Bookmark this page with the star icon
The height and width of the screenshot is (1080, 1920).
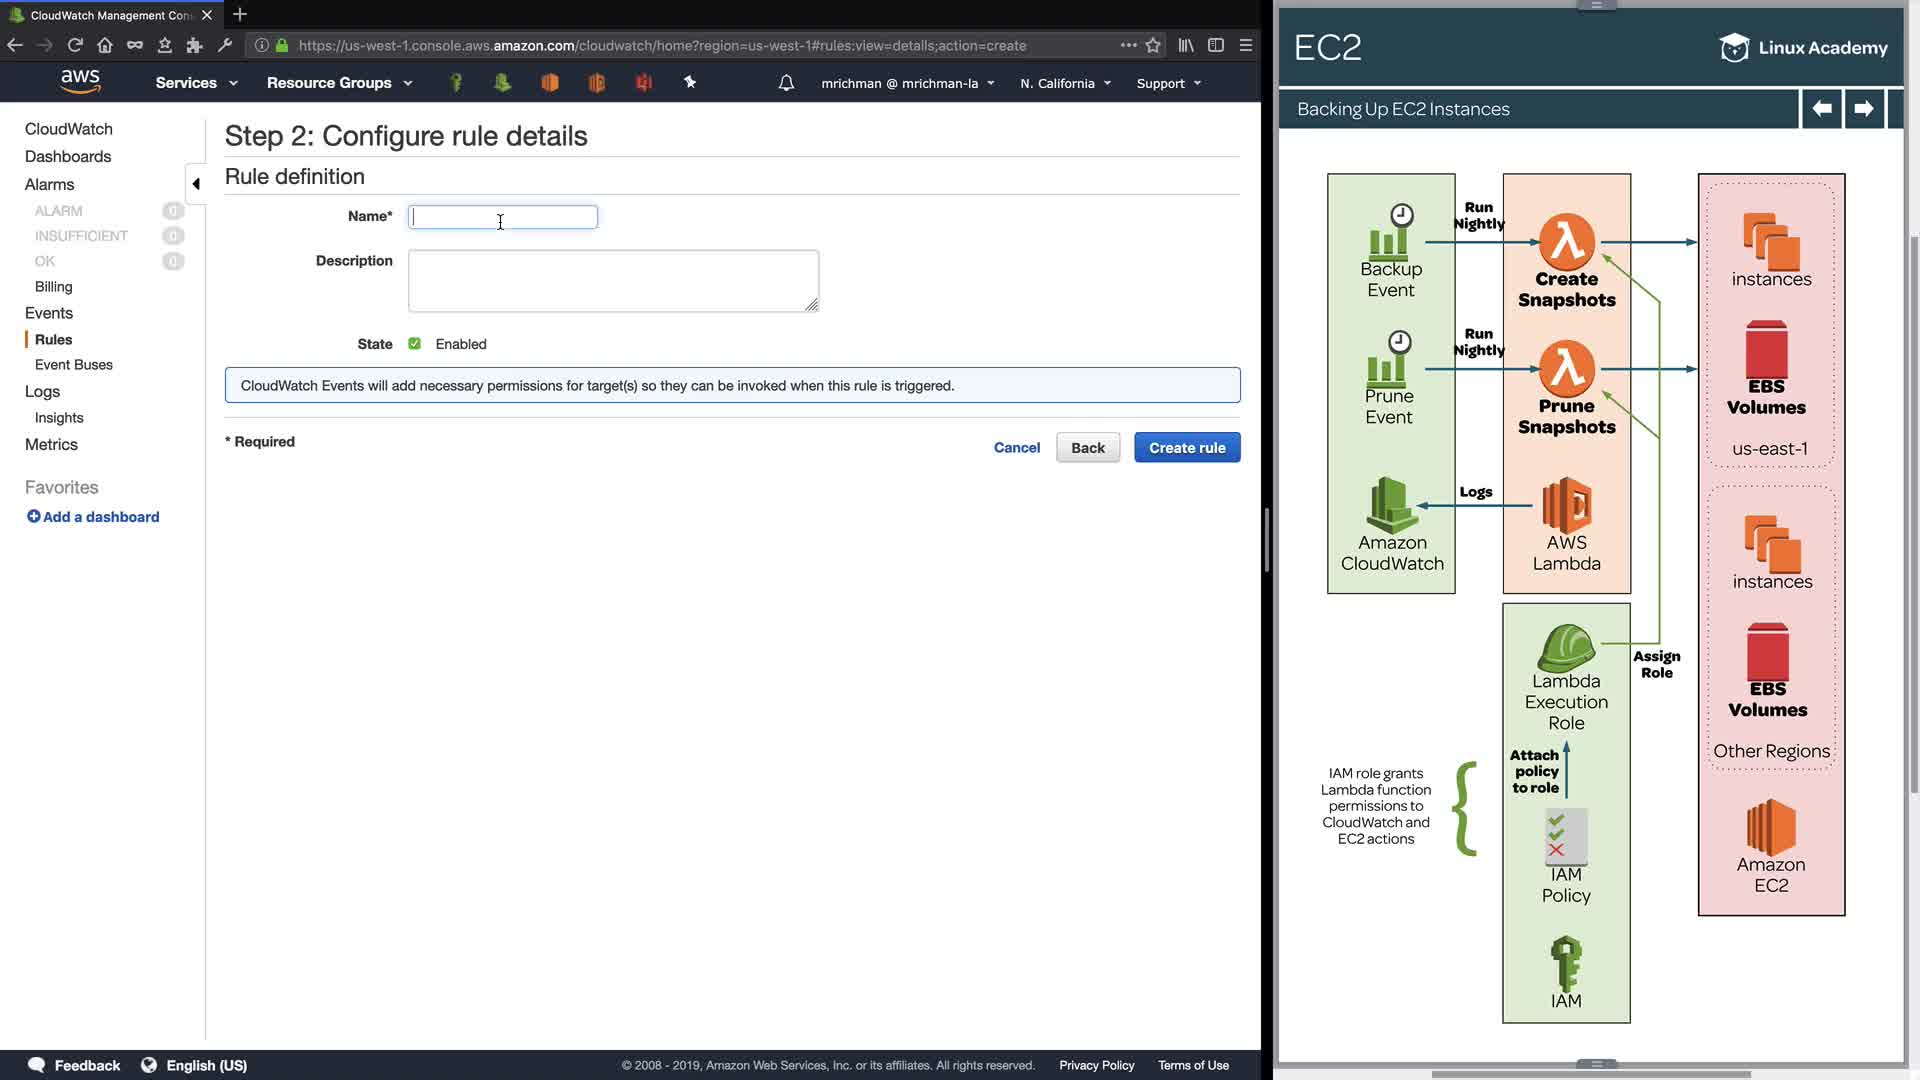click(1153, 45)
